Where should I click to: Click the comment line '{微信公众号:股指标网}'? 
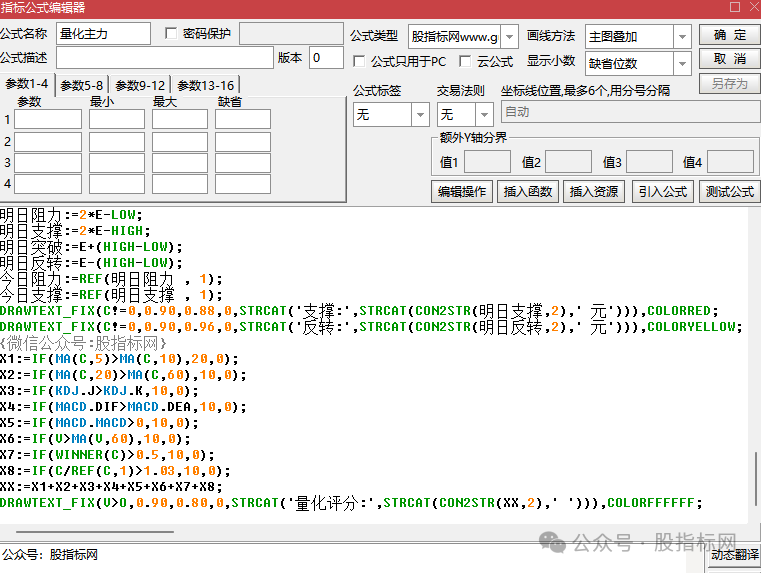tap(83, 343)
